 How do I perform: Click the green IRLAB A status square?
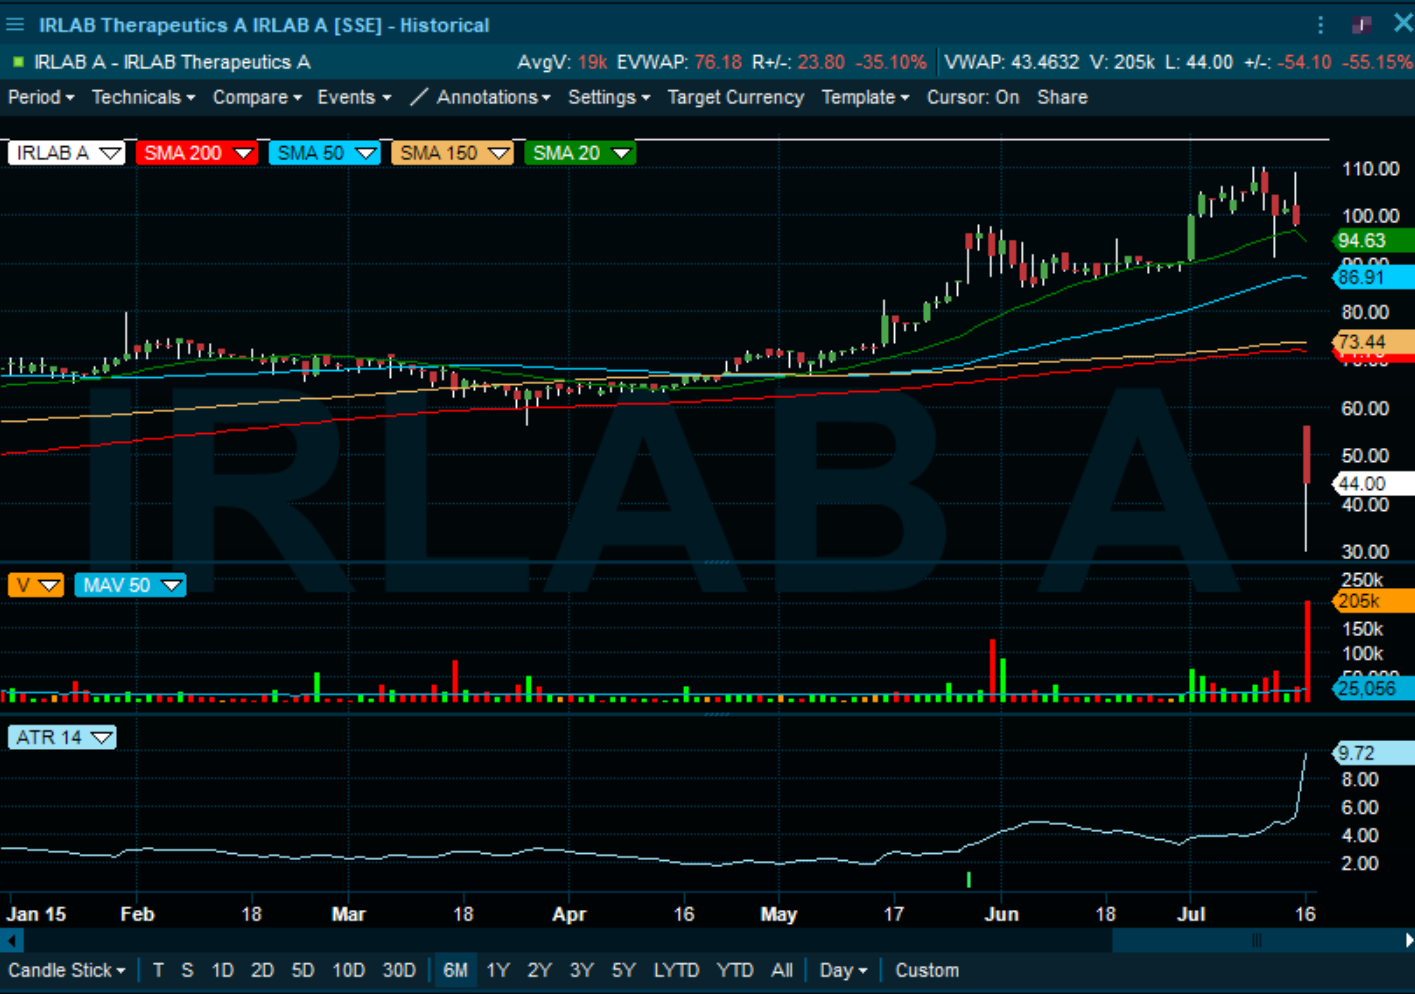pyautogui.click(x=18, y=62)
